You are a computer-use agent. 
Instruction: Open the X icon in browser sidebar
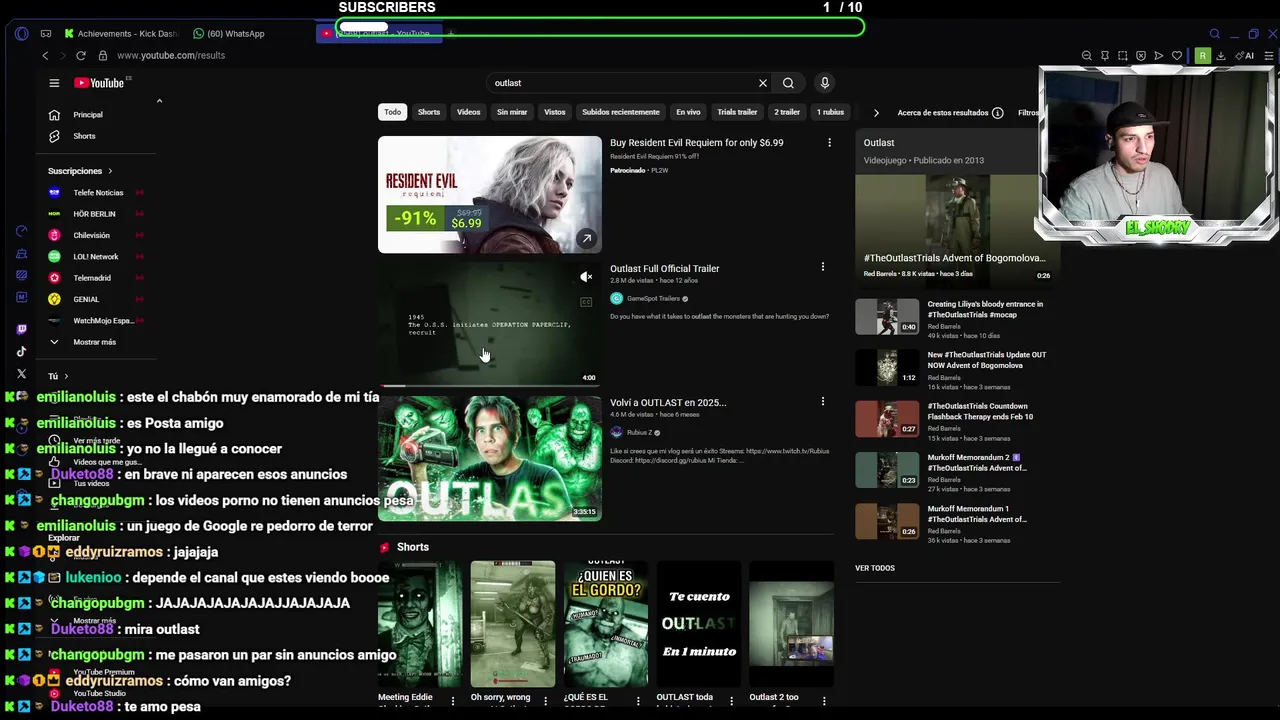tap(21, 374)
